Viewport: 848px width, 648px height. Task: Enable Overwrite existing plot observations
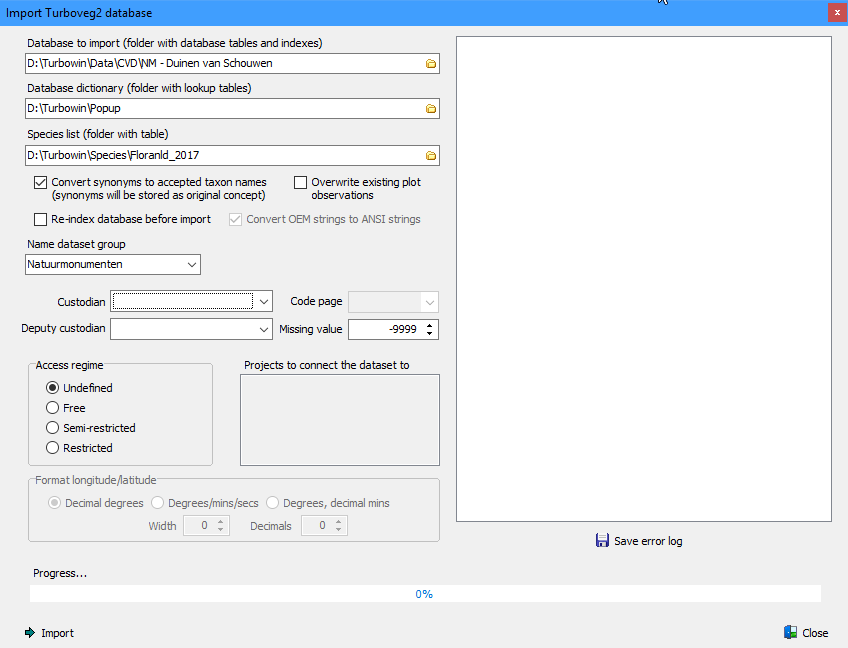(301, 183)
